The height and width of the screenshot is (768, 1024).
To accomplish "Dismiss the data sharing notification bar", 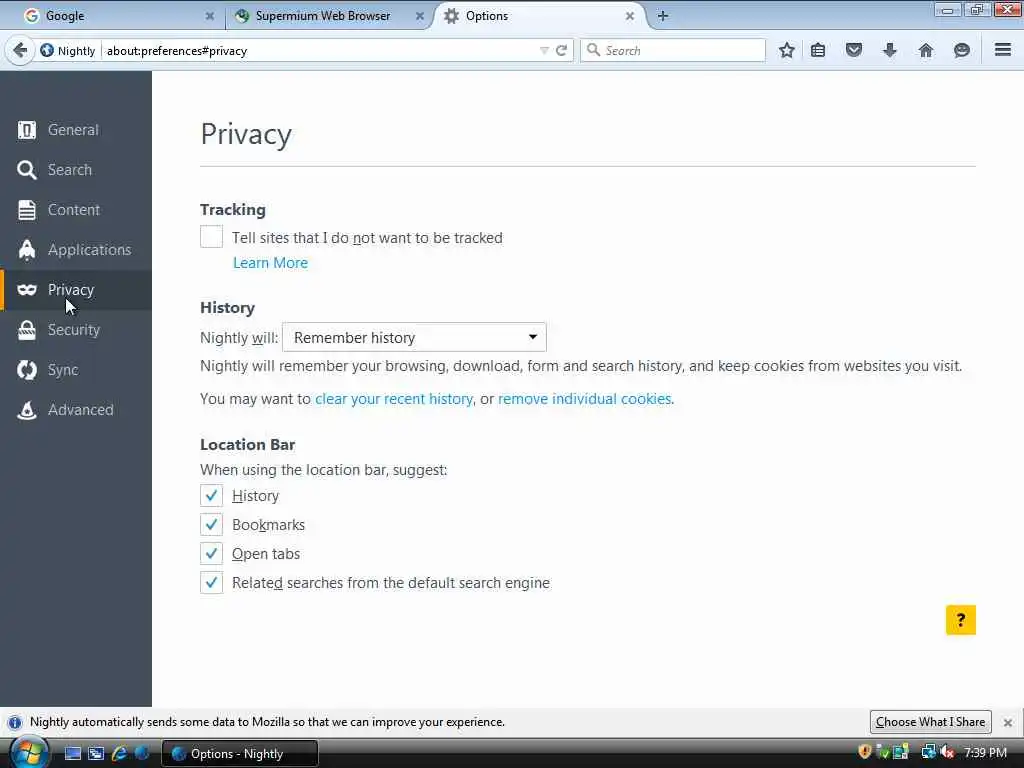I will pos(1008,722).
